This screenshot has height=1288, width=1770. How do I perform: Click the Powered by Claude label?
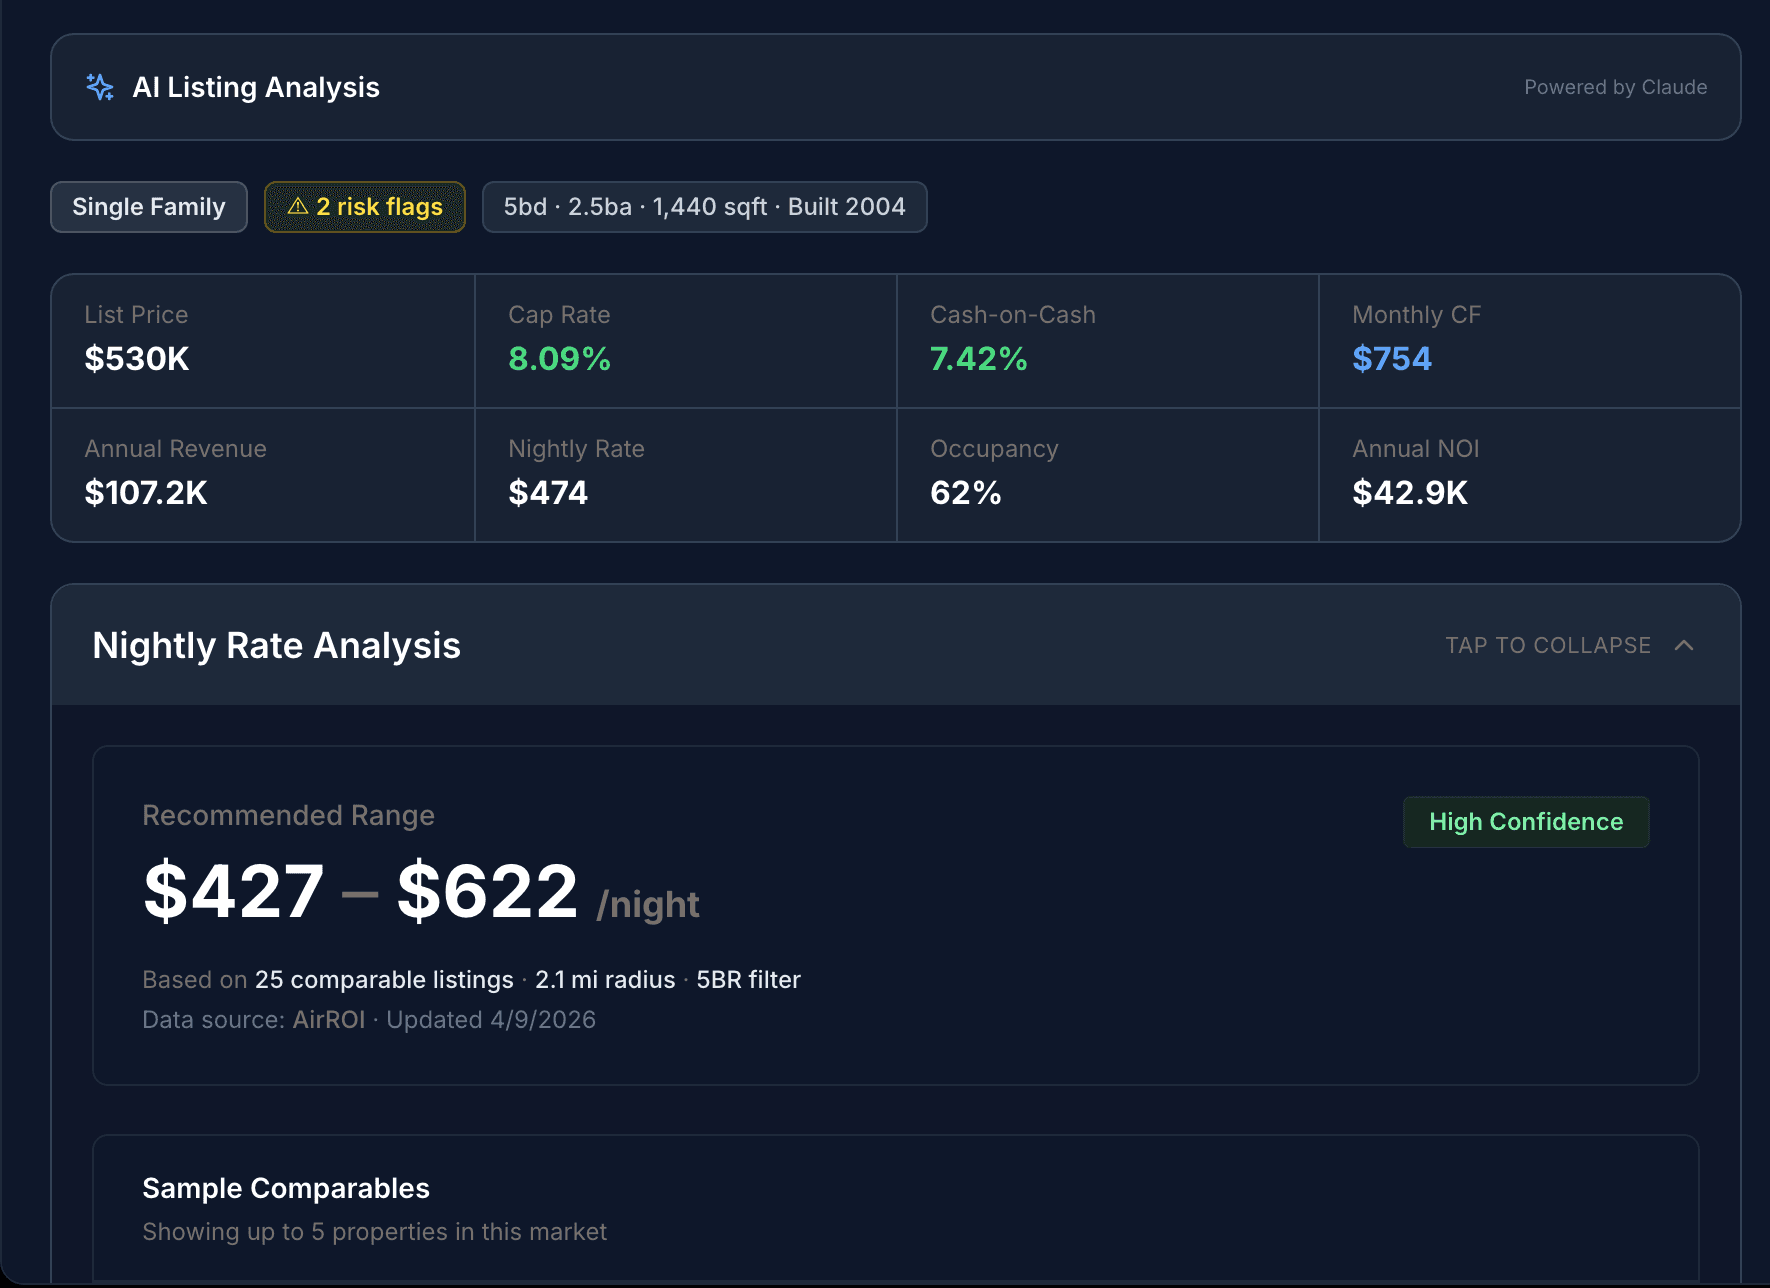coord(1616,87)
